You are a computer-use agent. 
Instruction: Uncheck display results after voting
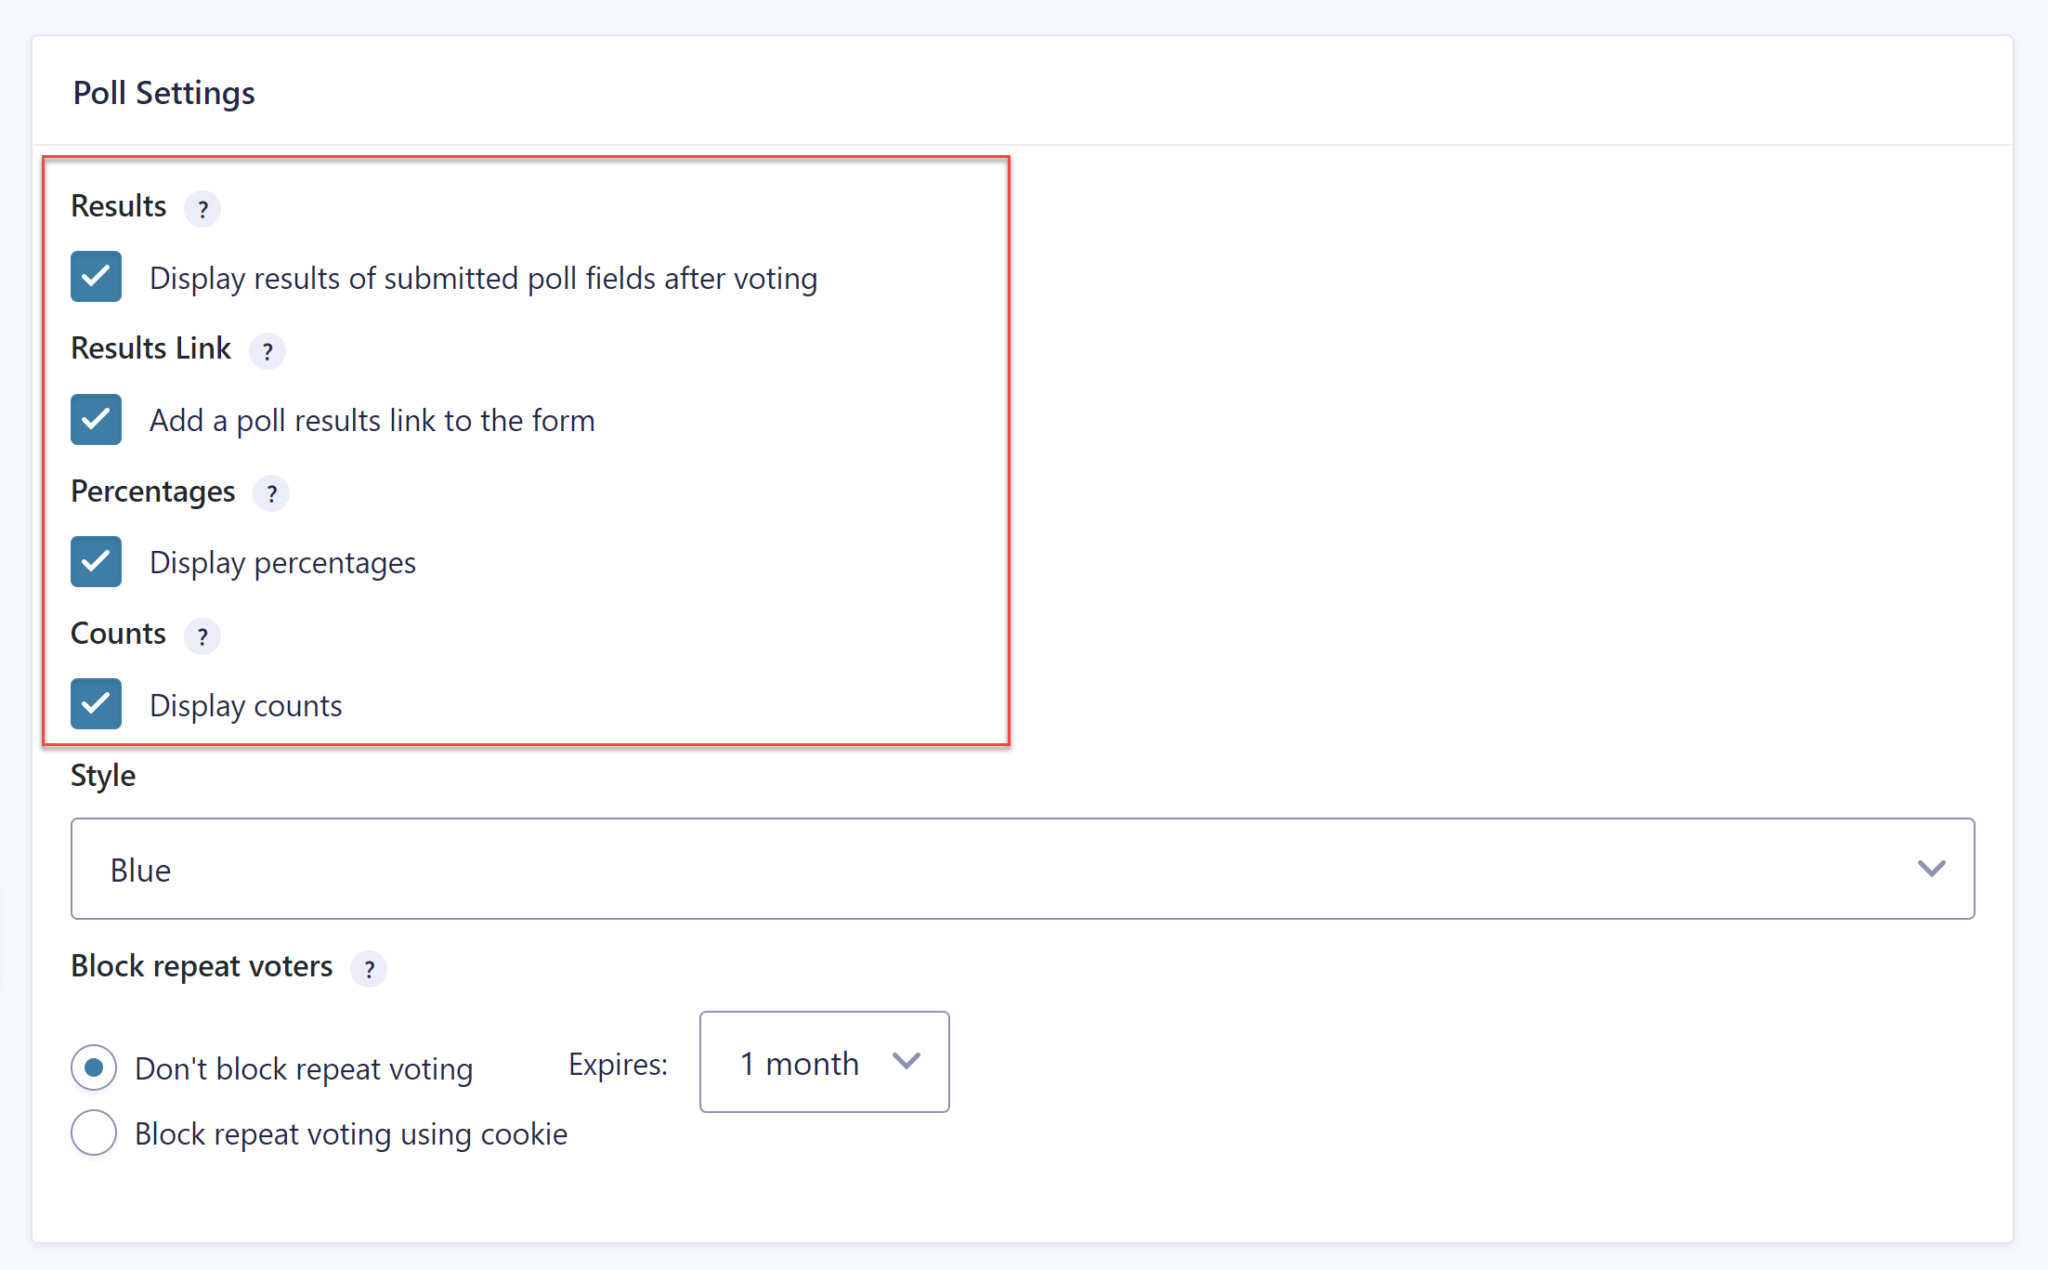[x=95, y=277]
